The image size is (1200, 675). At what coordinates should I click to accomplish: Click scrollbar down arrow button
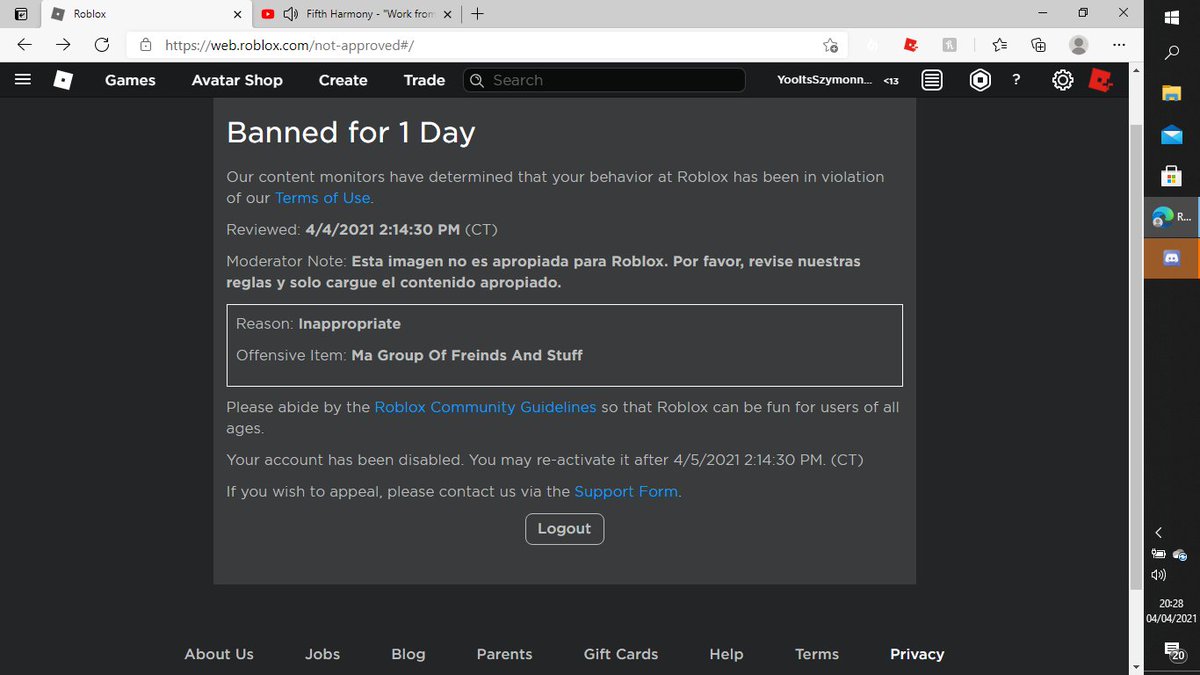[1135, 666]
